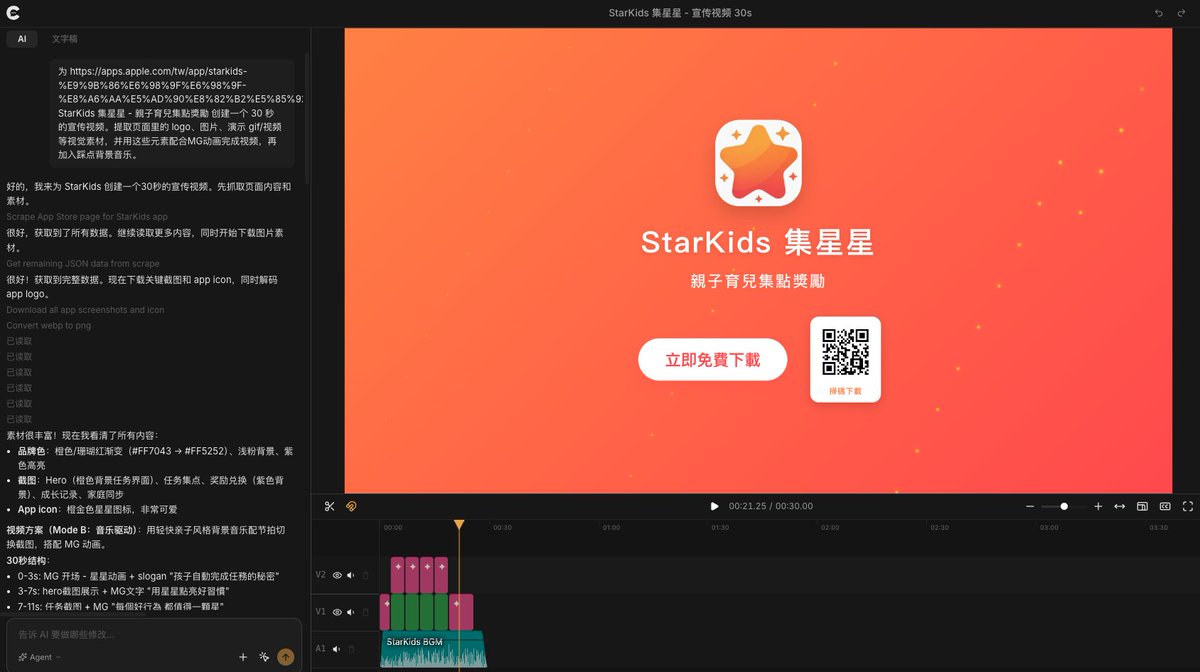
Task: Expand Scrape App Store page for StarKids app step
Action: click(87, 217)
